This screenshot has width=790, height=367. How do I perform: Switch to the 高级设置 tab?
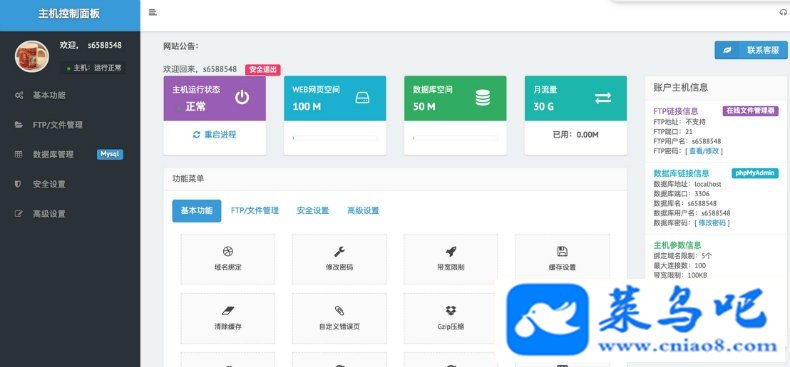click(363, 211)
